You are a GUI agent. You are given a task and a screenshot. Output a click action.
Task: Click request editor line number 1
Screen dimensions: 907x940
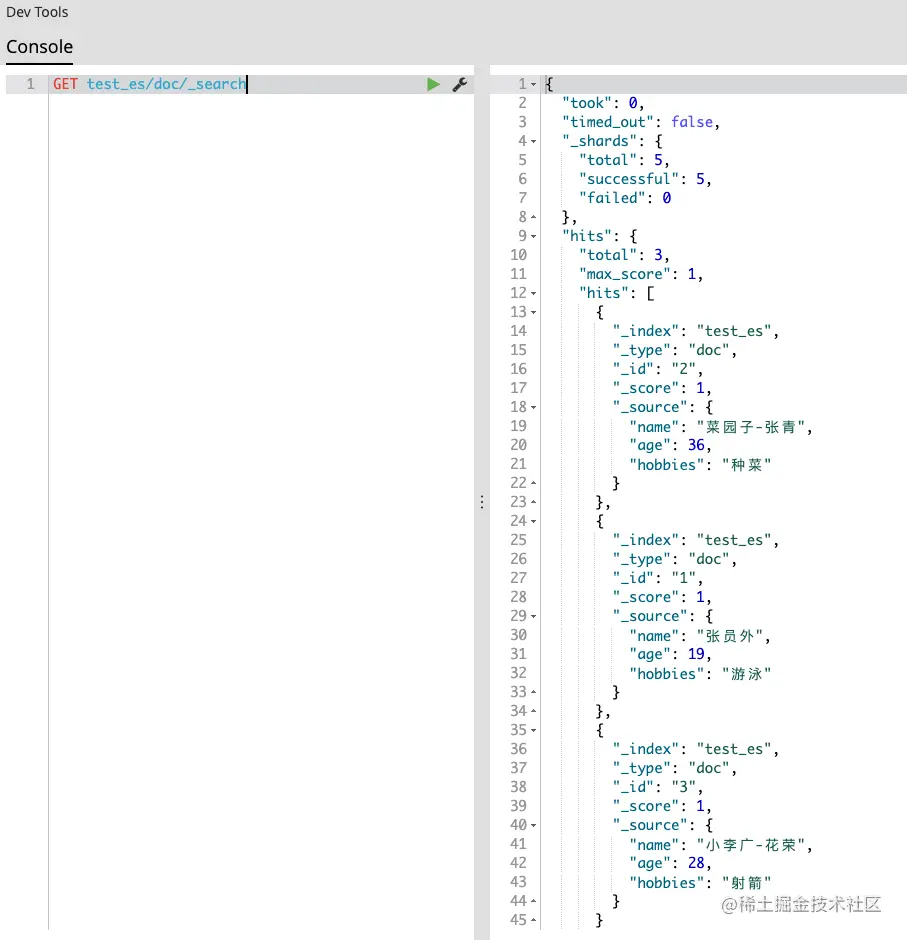31,84
